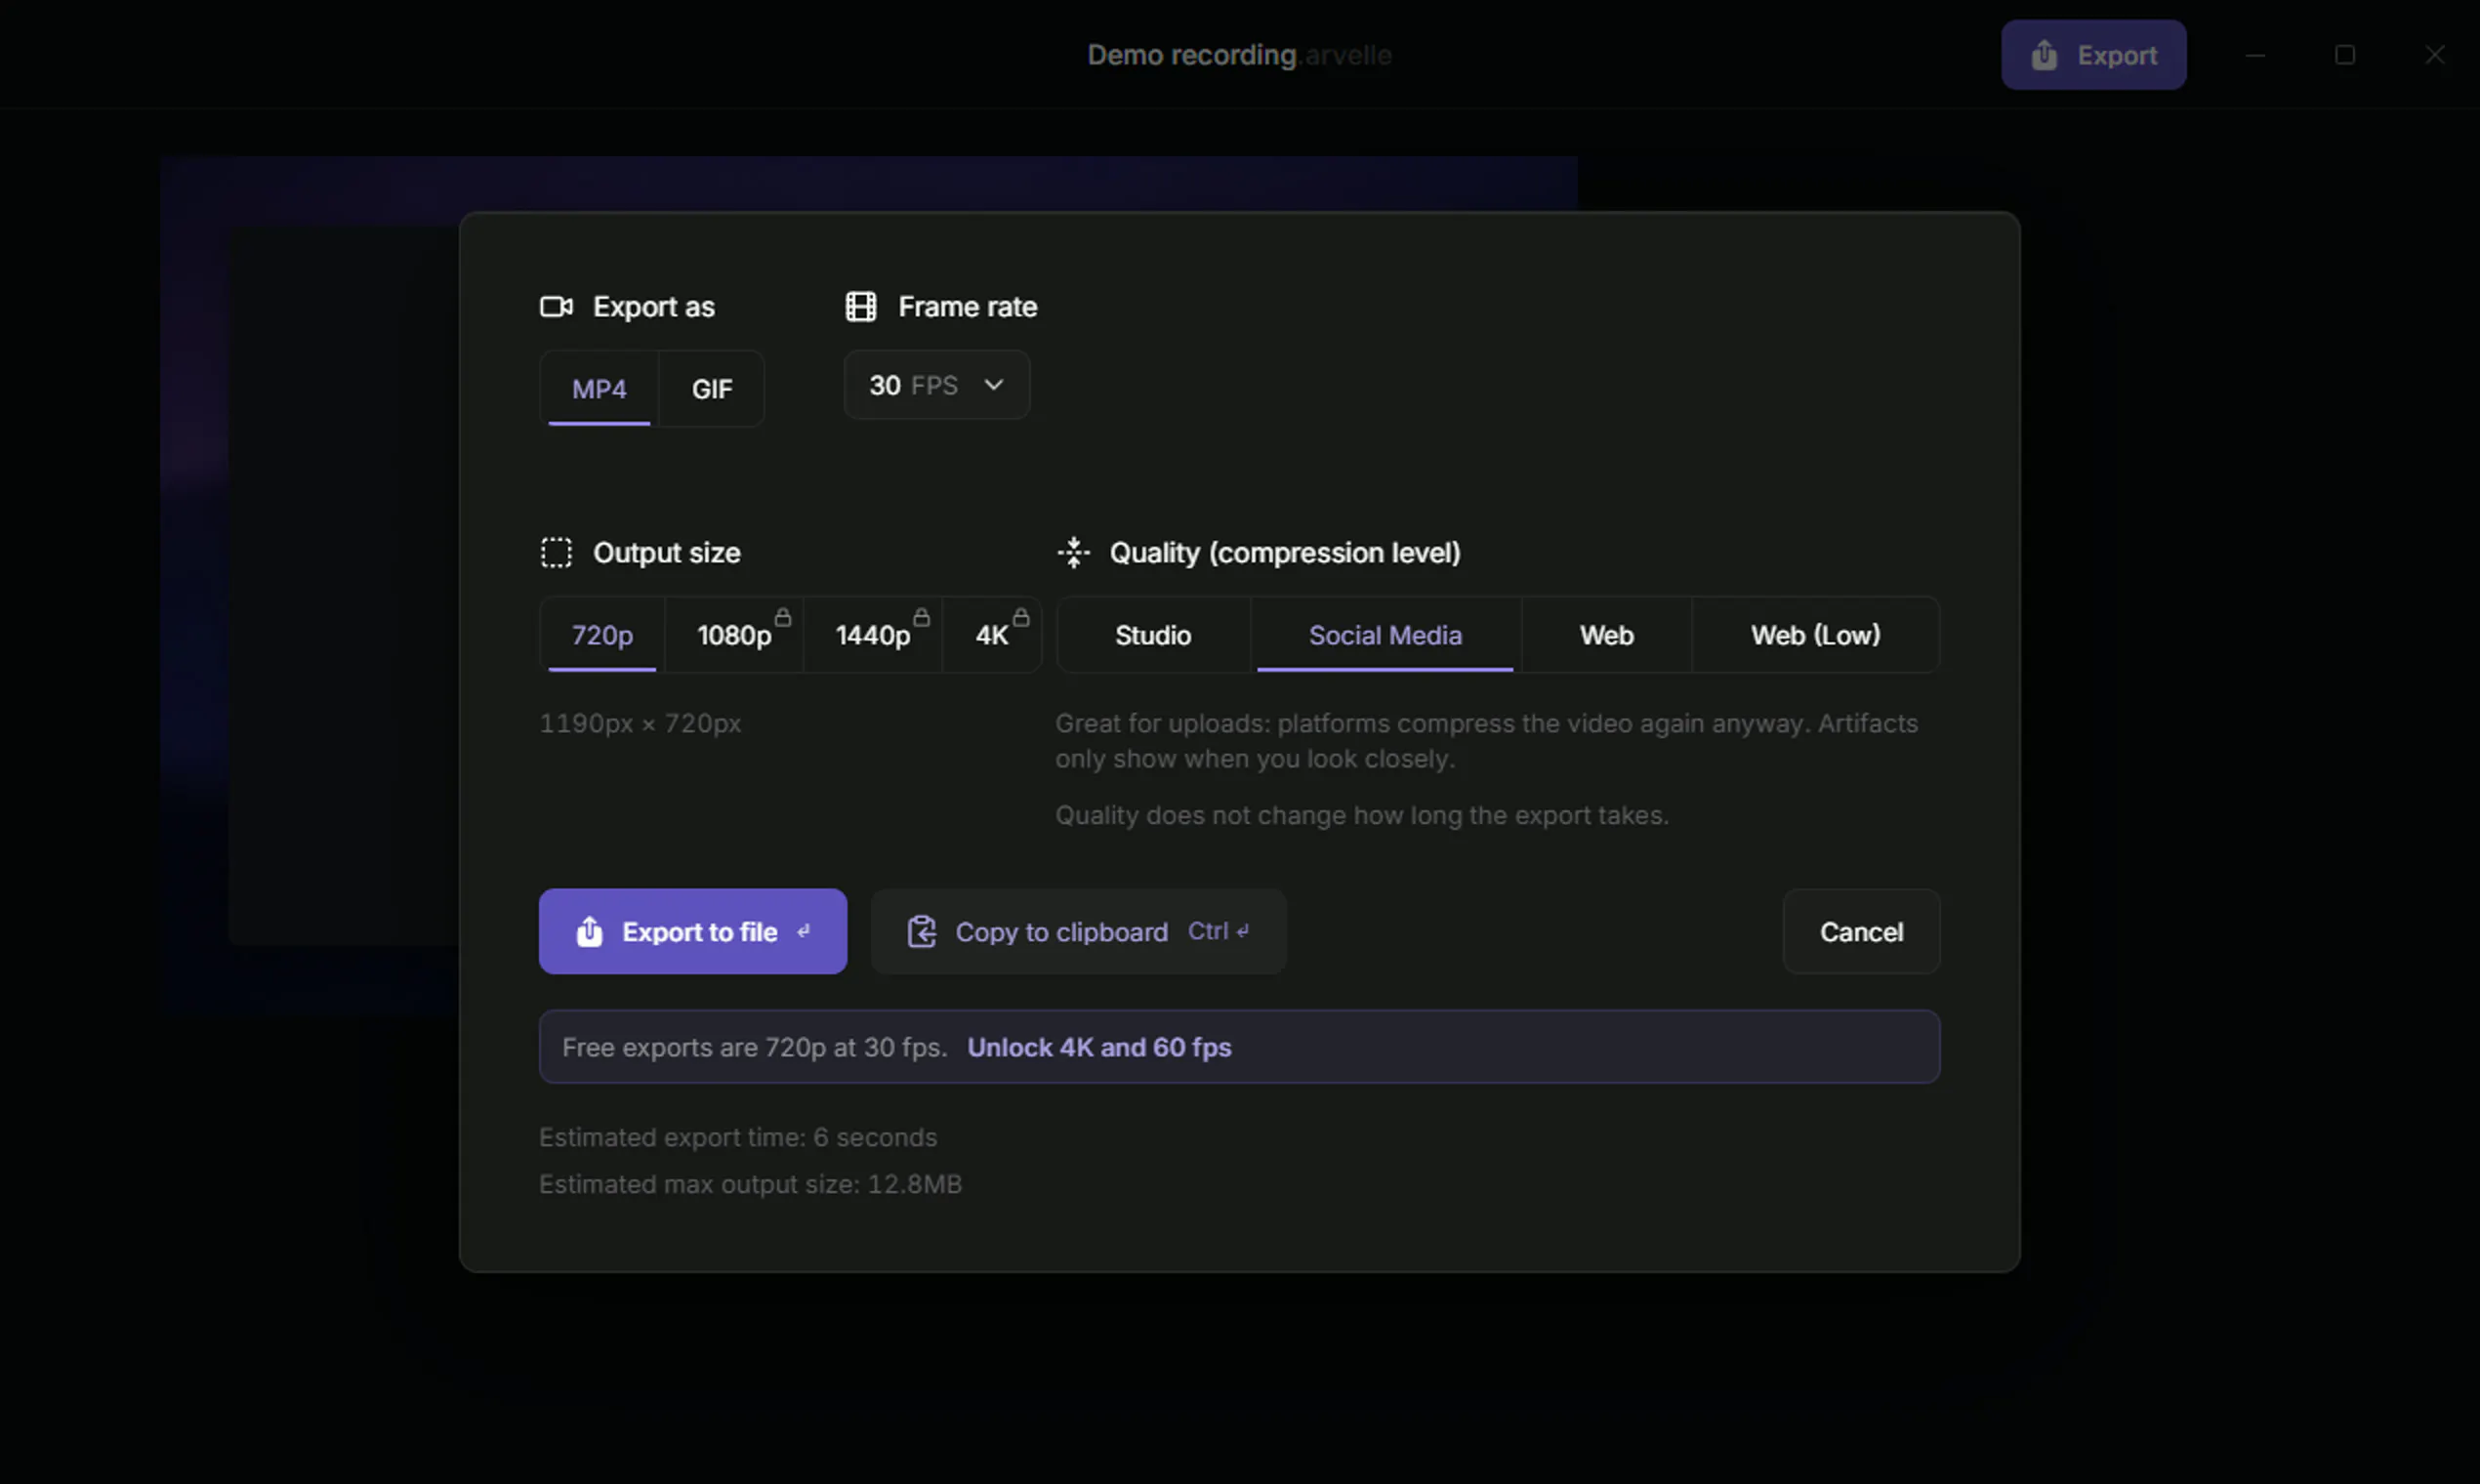Copy the video to clipboard
Viewport: 2480px width, 1484px height.
coord(1078,931)
